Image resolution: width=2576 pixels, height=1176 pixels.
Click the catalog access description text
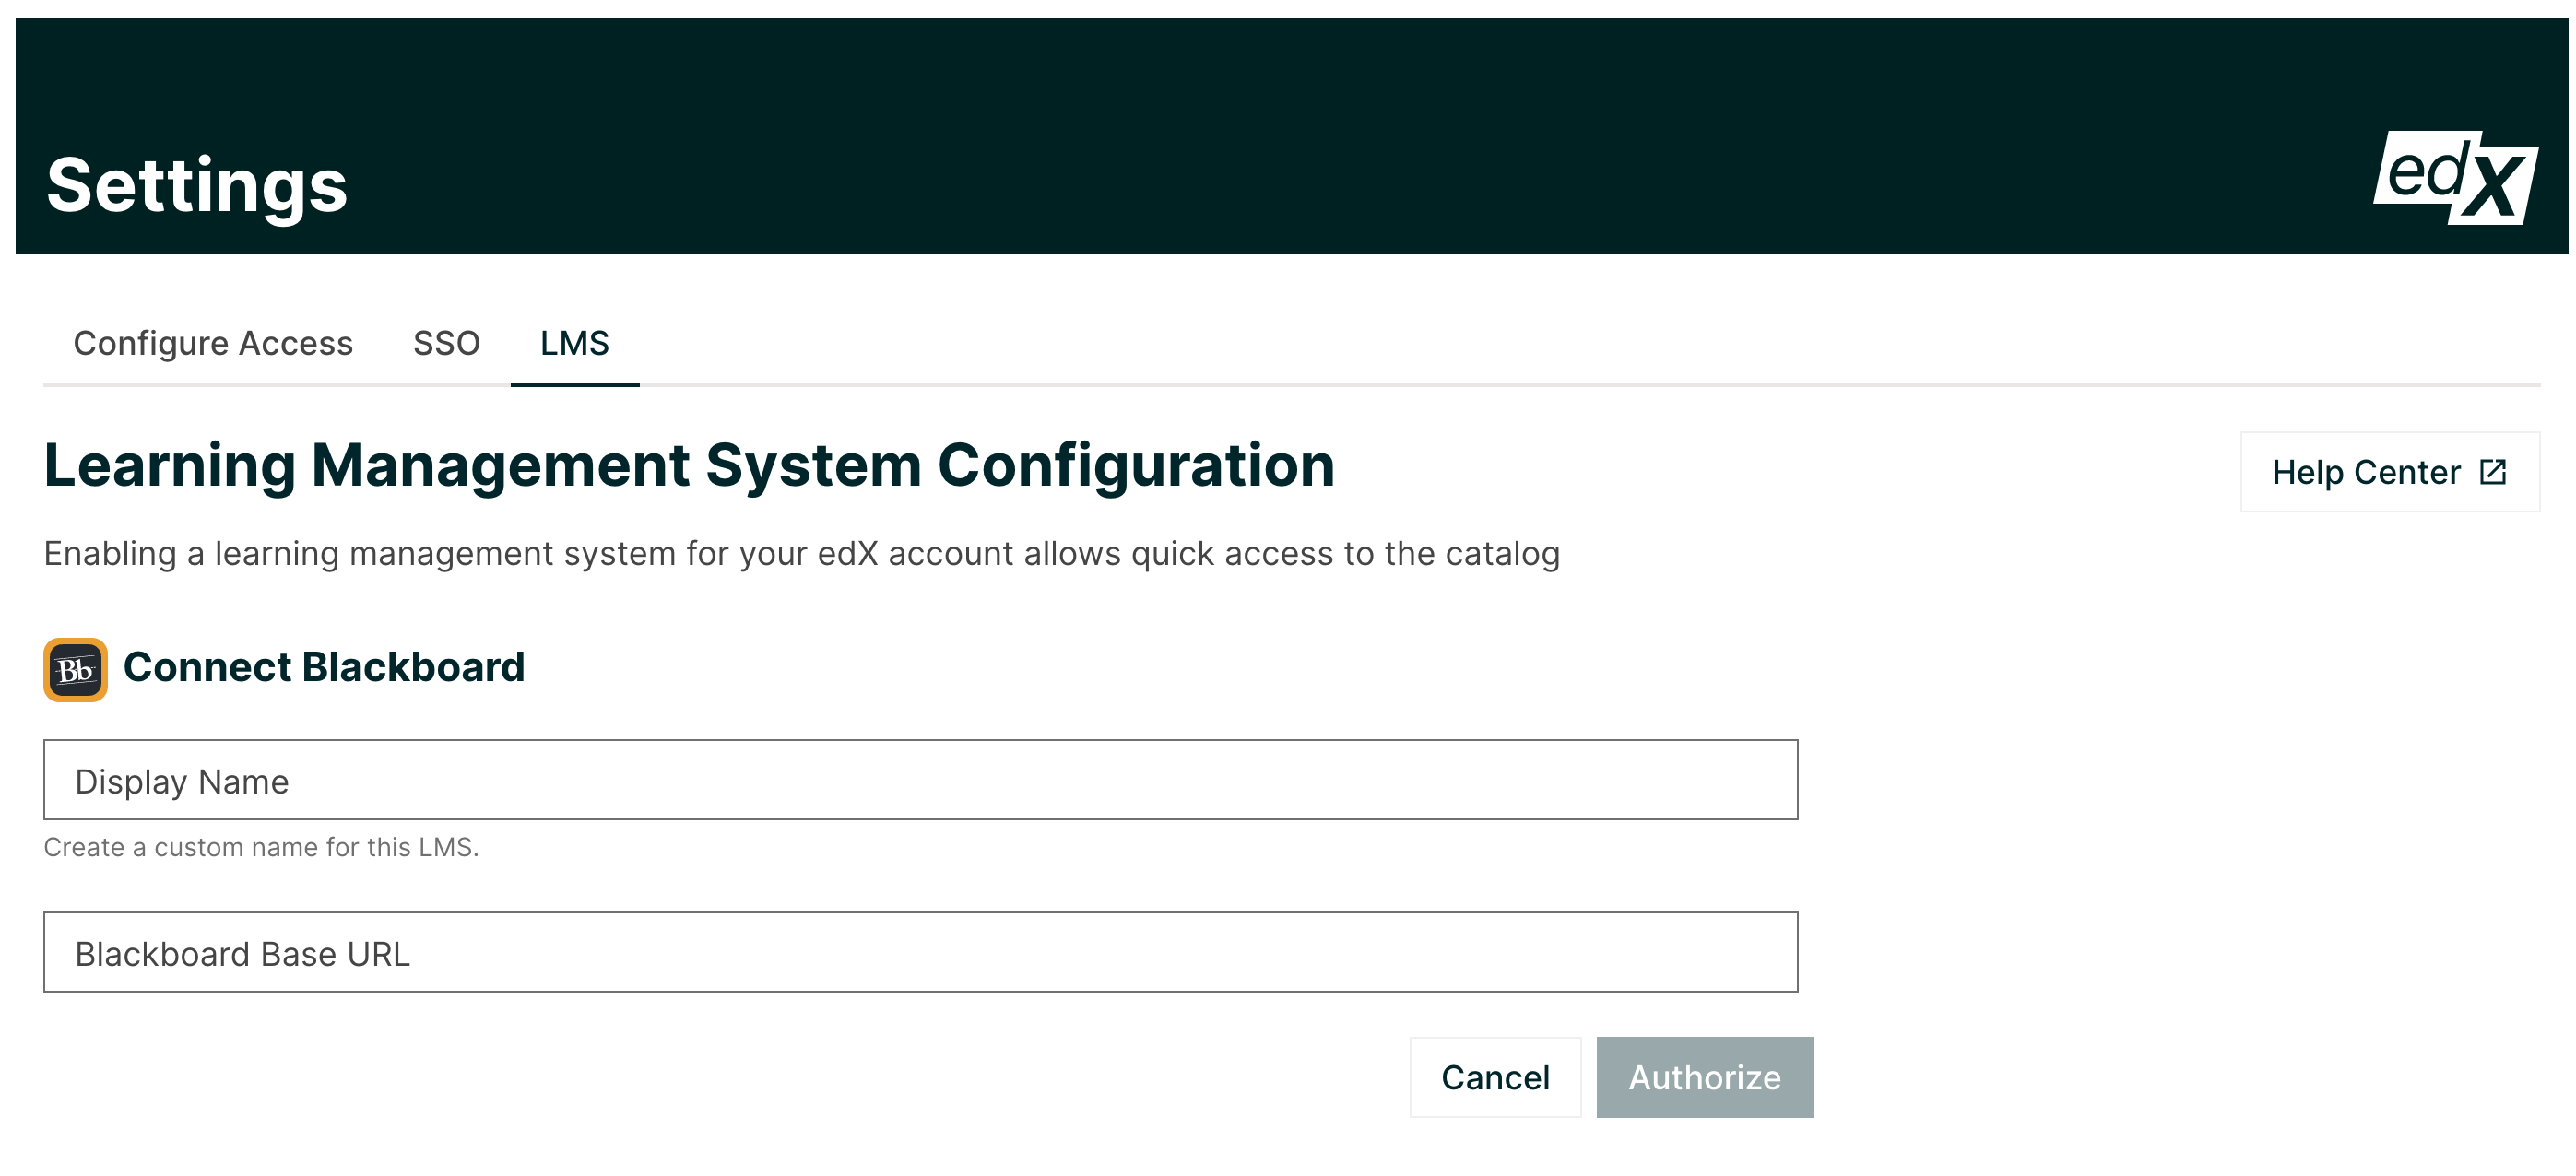point(800,552)
